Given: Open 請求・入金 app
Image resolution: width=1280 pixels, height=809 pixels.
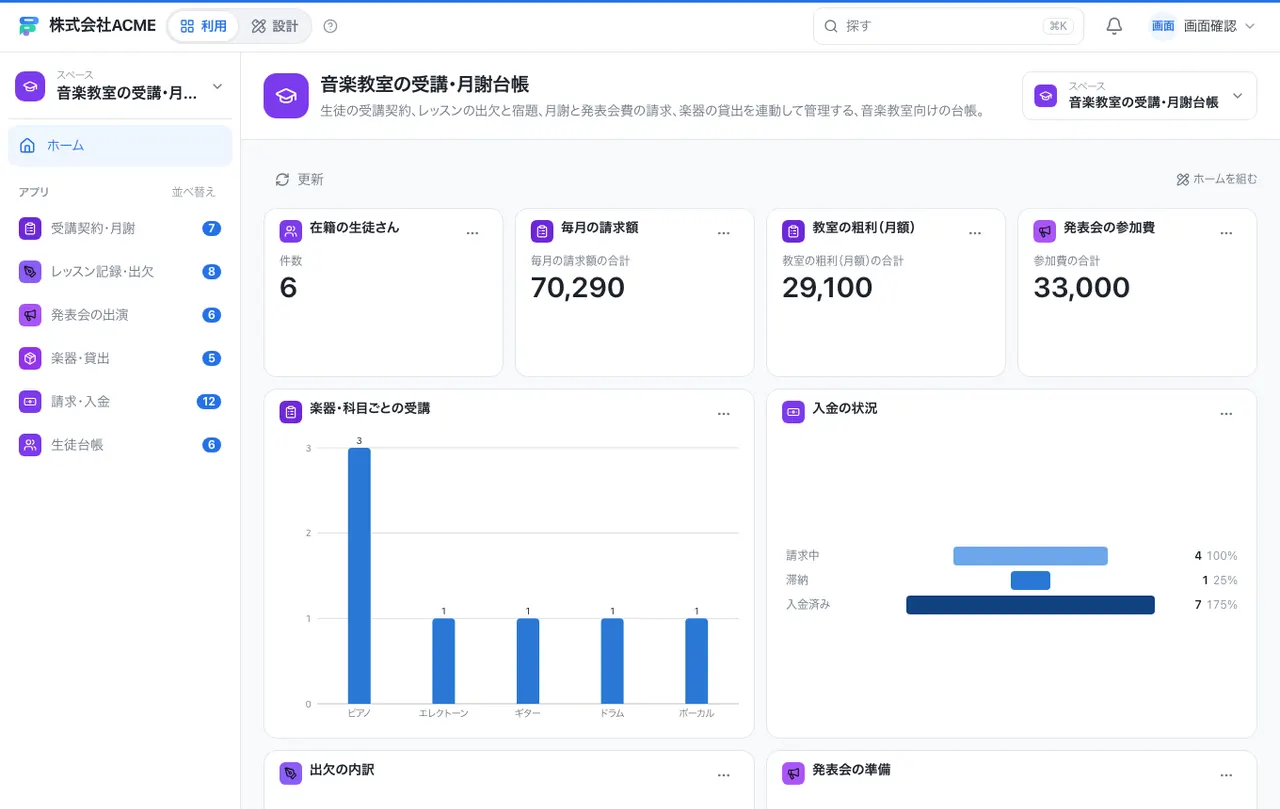Looking at the screenshot, I should click(x=120, y=401).
